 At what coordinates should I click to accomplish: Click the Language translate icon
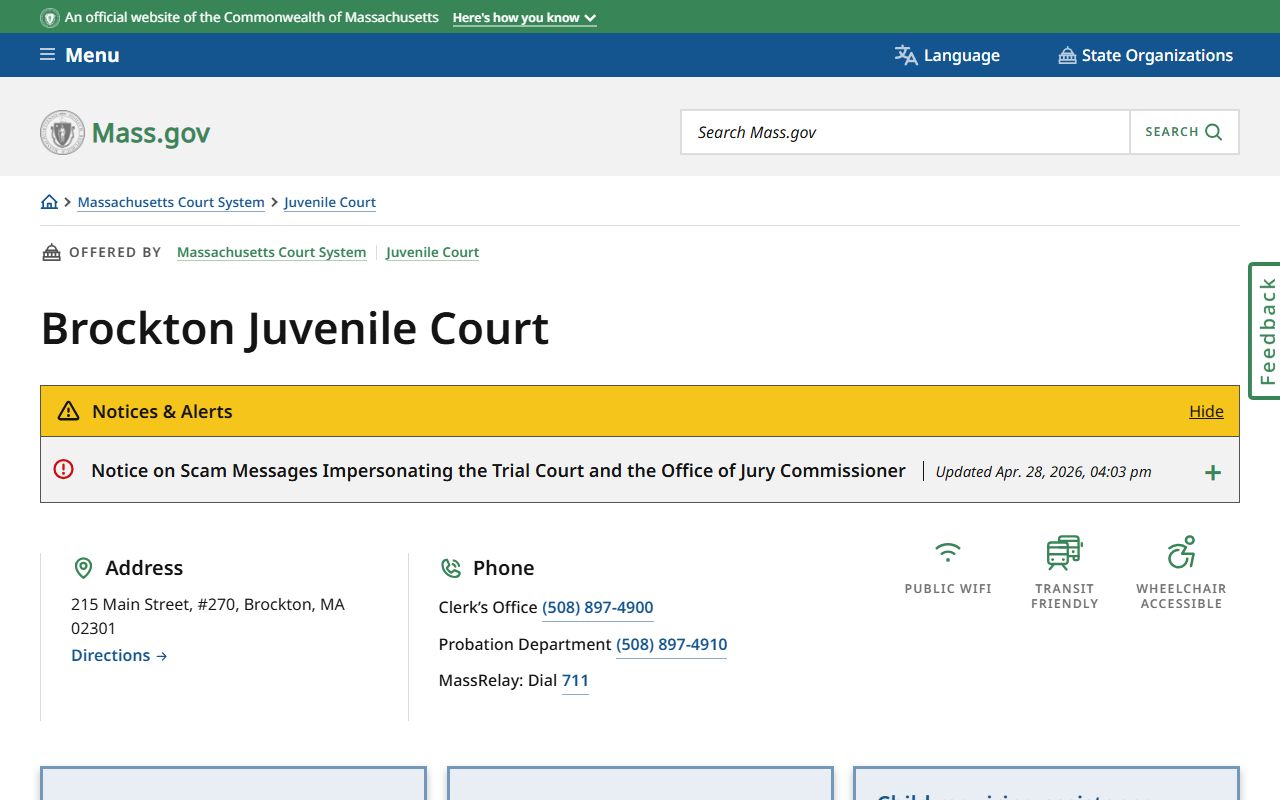click(906, 55)
